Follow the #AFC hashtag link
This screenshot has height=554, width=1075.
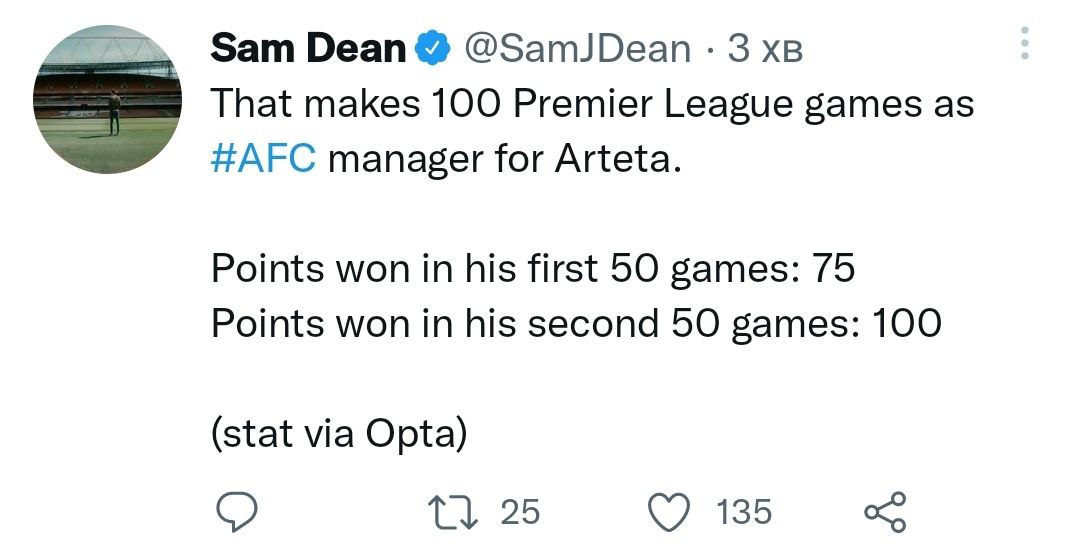pos(264,158)
